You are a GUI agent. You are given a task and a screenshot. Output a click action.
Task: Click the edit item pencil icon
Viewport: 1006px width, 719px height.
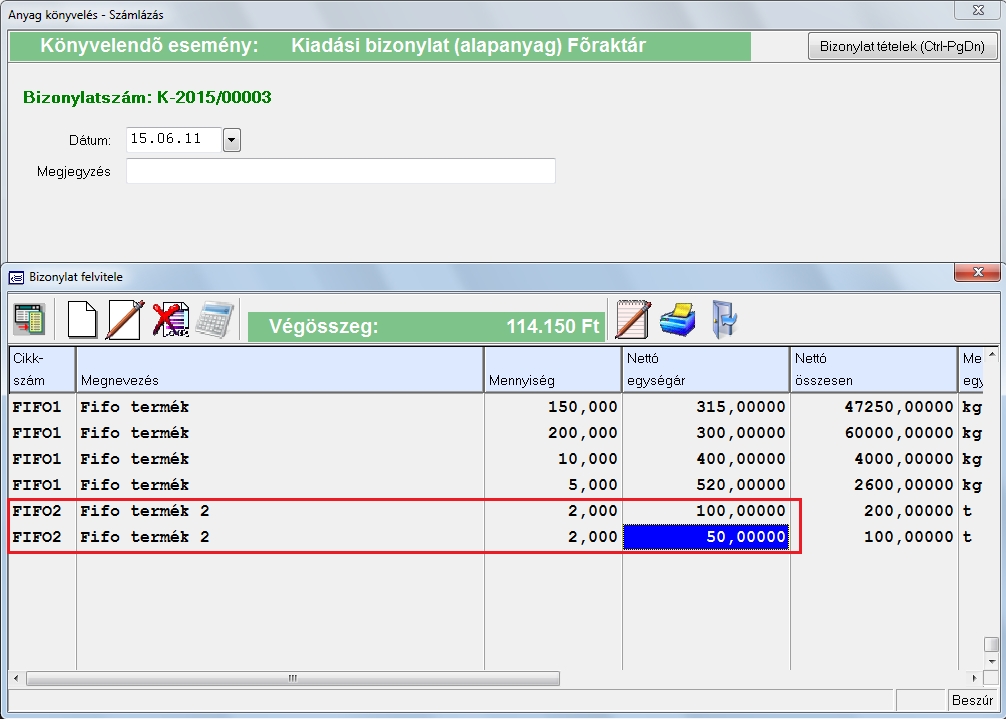coord(125,320)
